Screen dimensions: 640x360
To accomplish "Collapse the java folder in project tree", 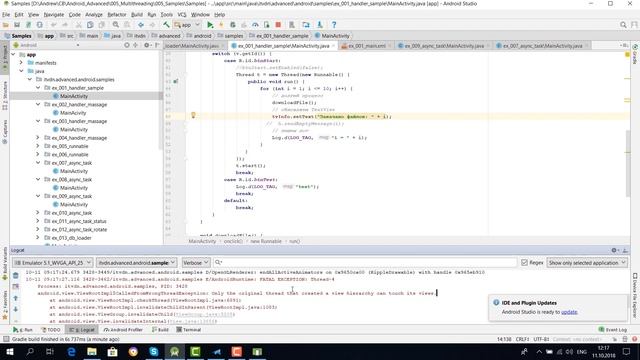I will click(21, 71).
